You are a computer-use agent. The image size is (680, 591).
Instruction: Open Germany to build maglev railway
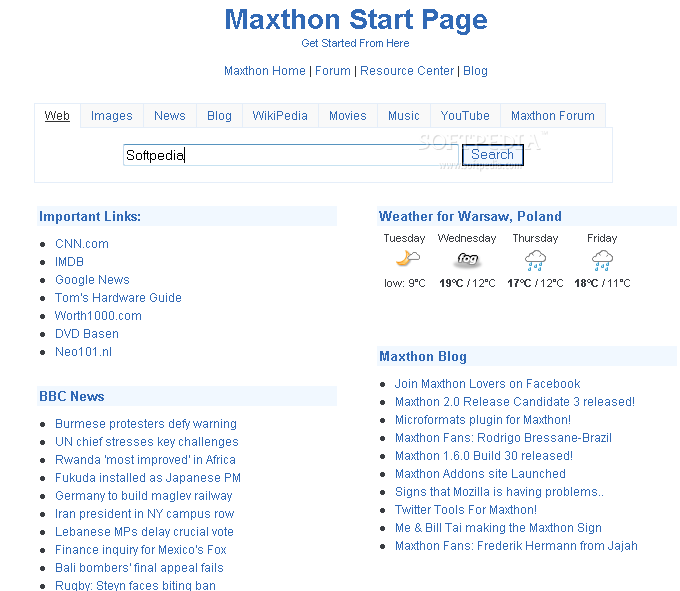pos(144,496)
